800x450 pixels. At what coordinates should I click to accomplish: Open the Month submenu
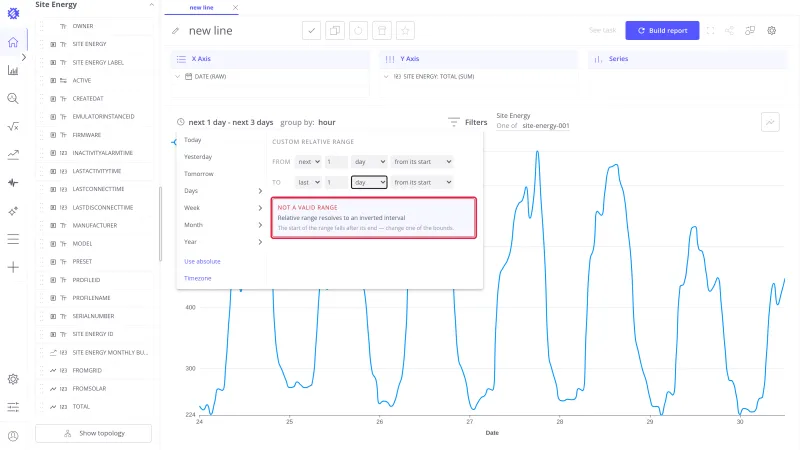[x=222, y=225]
